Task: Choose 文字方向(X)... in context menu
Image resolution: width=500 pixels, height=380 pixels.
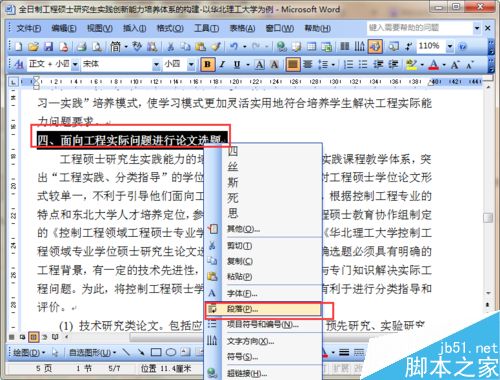Action: tap(263, 341)
